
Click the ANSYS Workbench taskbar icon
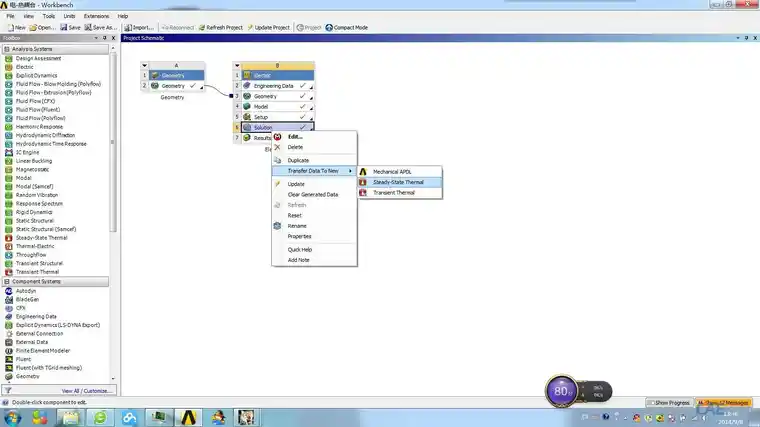[x=188, y=417]
